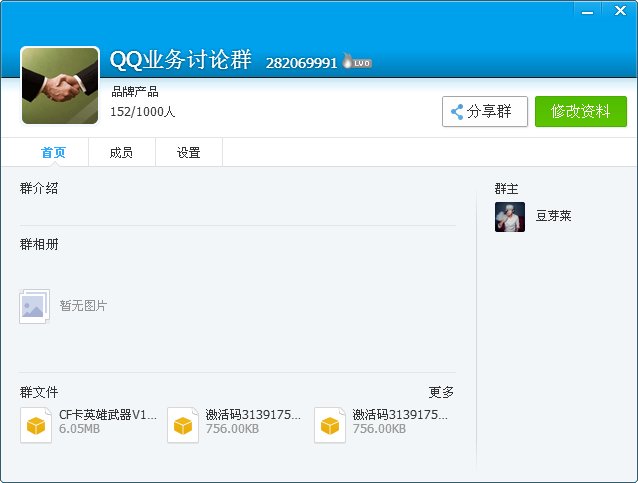Click the handshake group avatar image
Image resolution: width=638 pixels, height=483 pixels.
[60, 85]
